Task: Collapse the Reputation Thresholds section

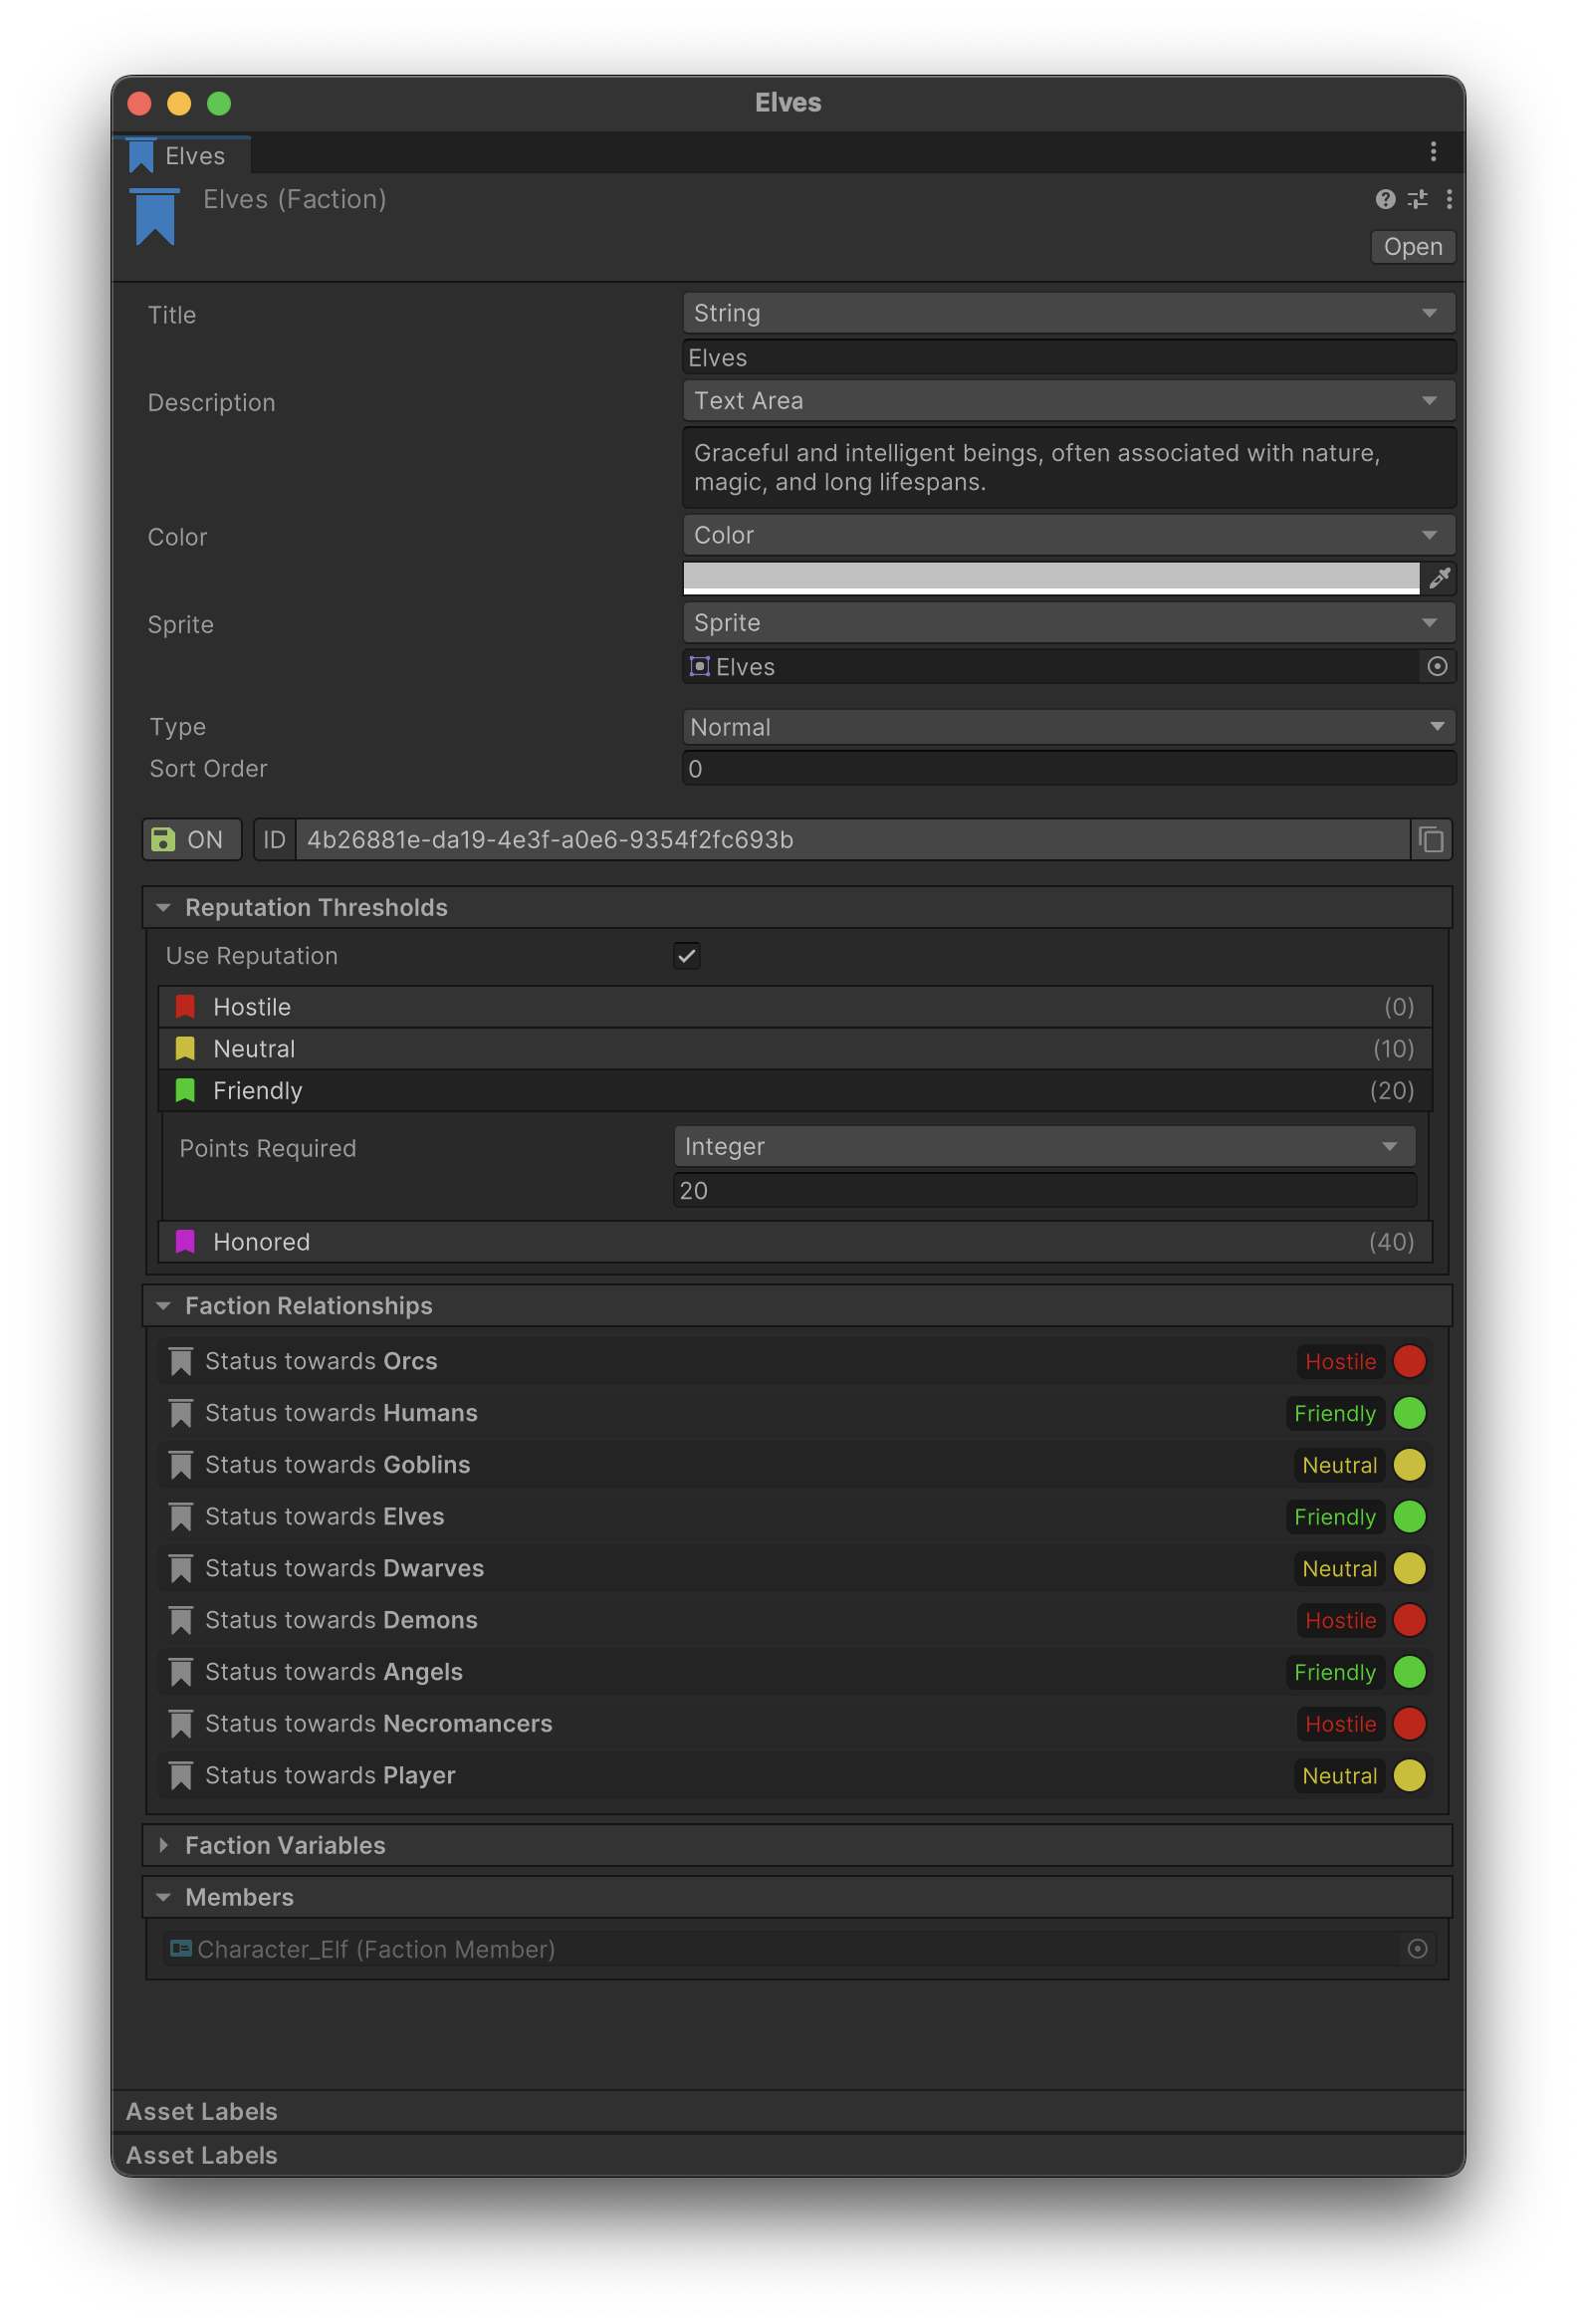Action: (164, 908)
